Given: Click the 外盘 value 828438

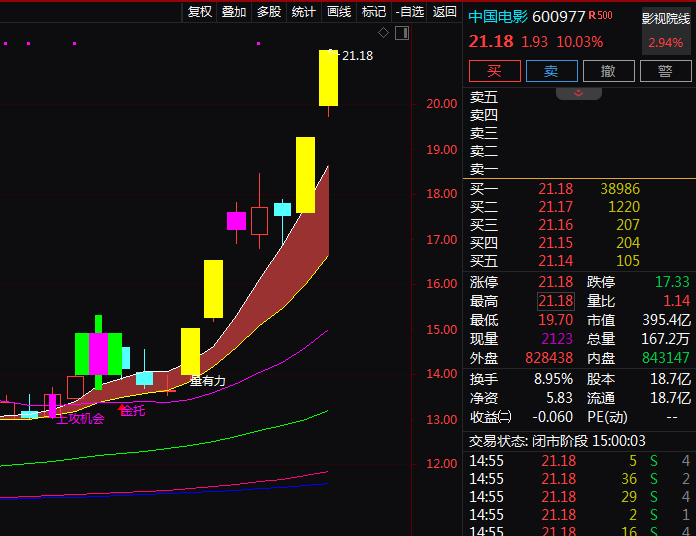Looking at the screenshot, I should pos(549,358).
